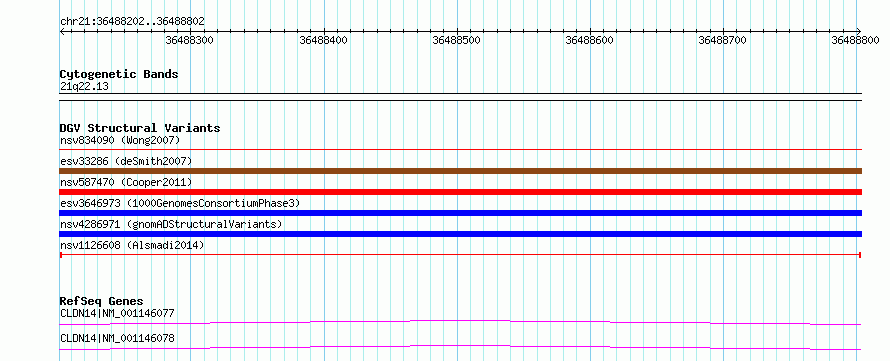This screenshot has width=890, height=361.
Task: Open variant nsv834090 (Wong2007) label
Action: point(120,140)
